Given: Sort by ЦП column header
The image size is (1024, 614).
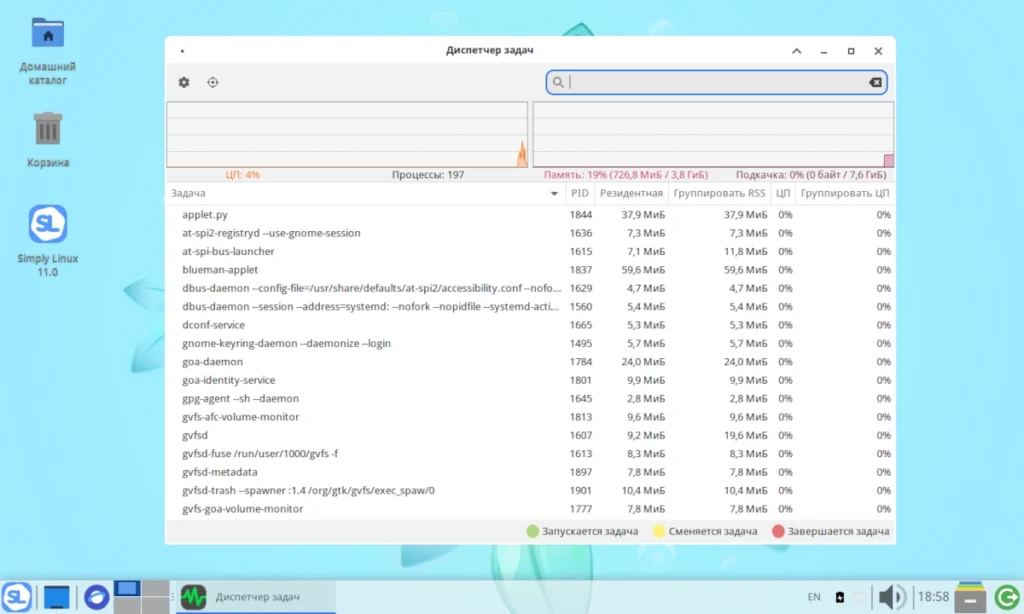Looking at the screenshot, I should pyautogui.click(x=783, y=193).
